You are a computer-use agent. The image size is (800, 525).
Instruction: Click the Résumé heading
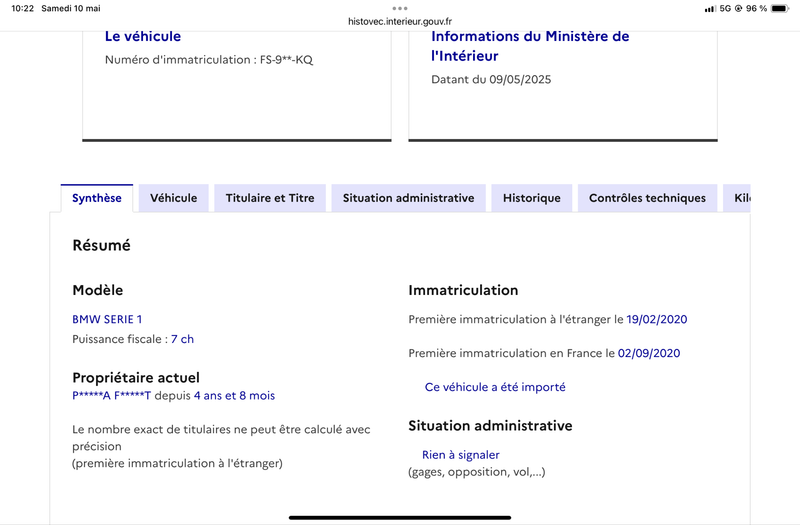[102, 245]
